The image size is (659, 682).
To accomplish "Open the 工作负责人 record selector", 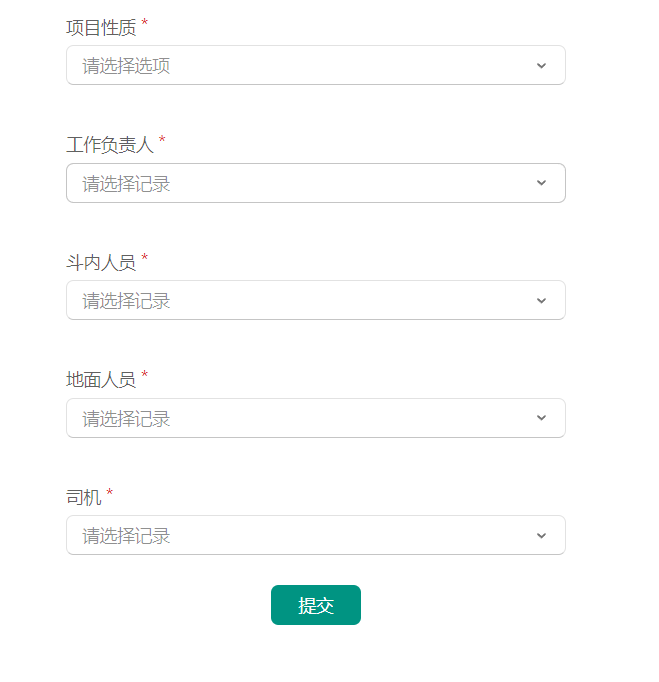I will tap(316, 183).
